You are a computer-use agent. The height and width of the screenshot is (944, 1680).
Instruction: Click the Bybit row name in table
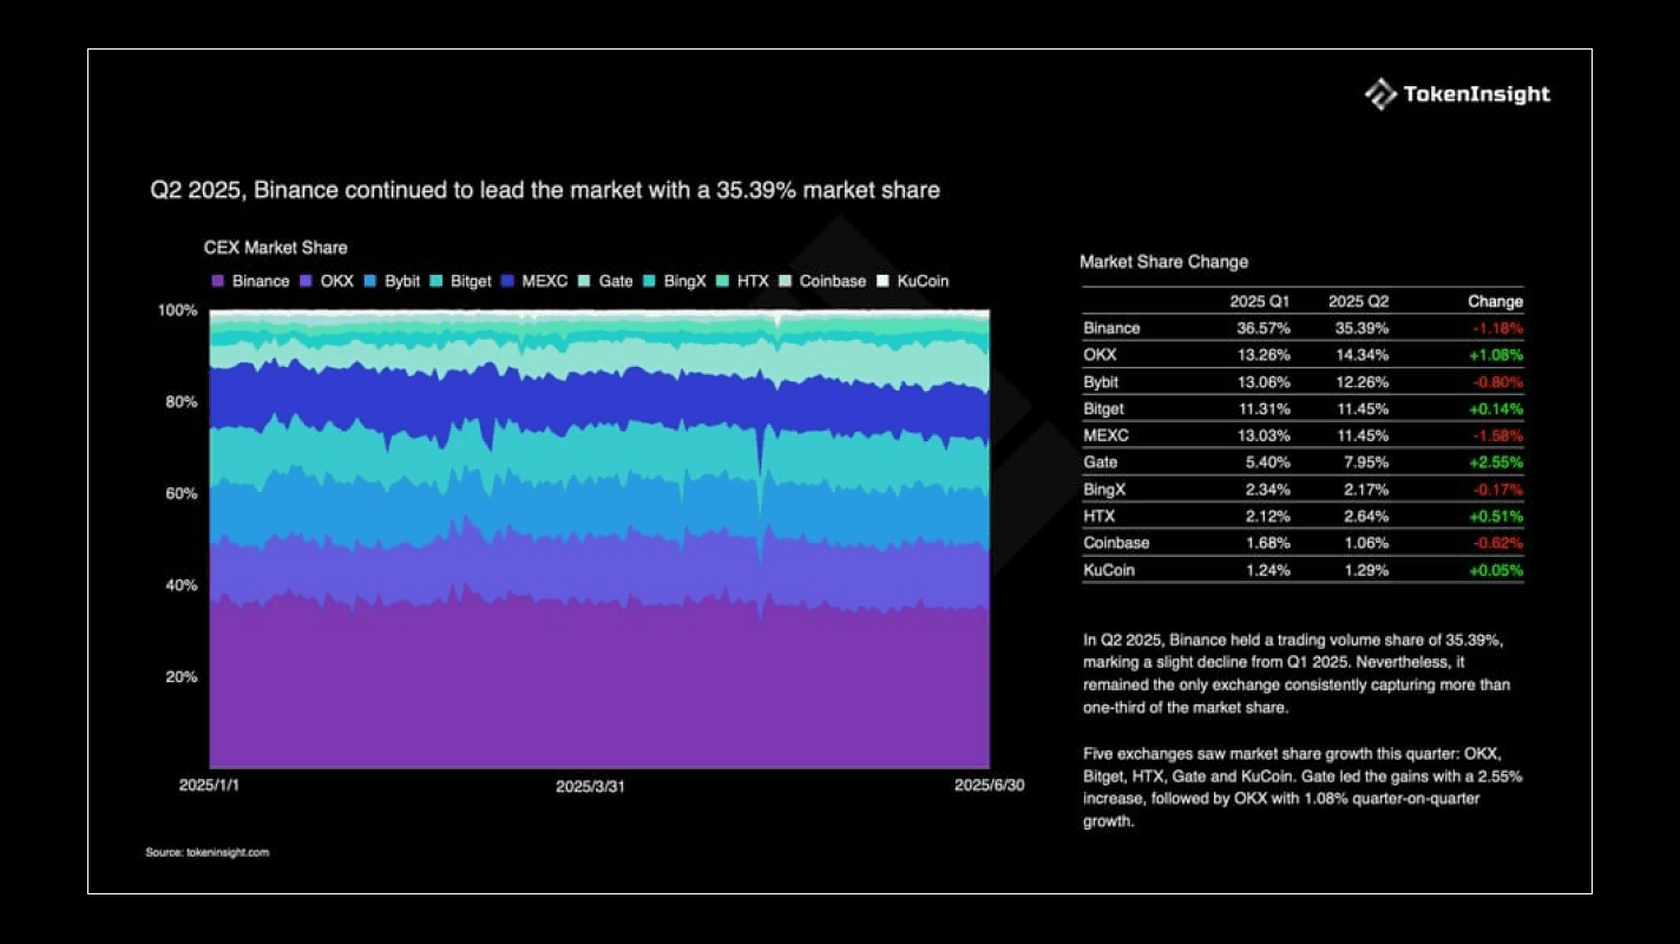point(1101,382)
